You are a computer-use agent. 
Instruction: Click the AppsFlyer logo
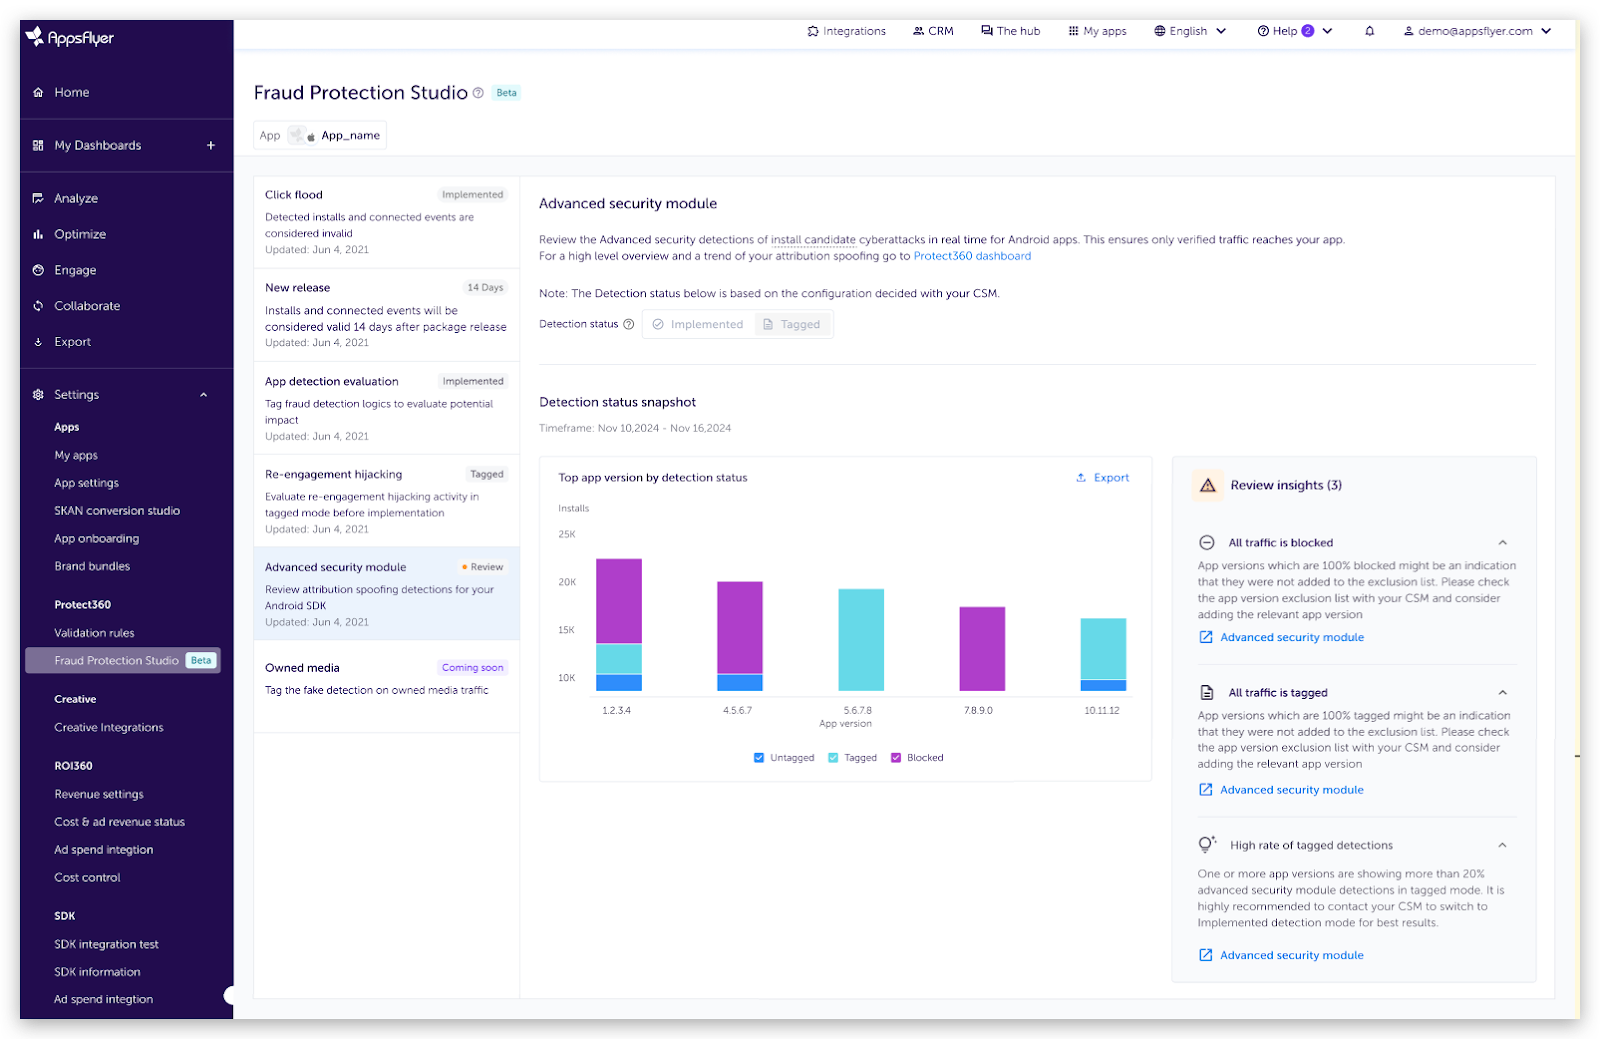(70, 38)
